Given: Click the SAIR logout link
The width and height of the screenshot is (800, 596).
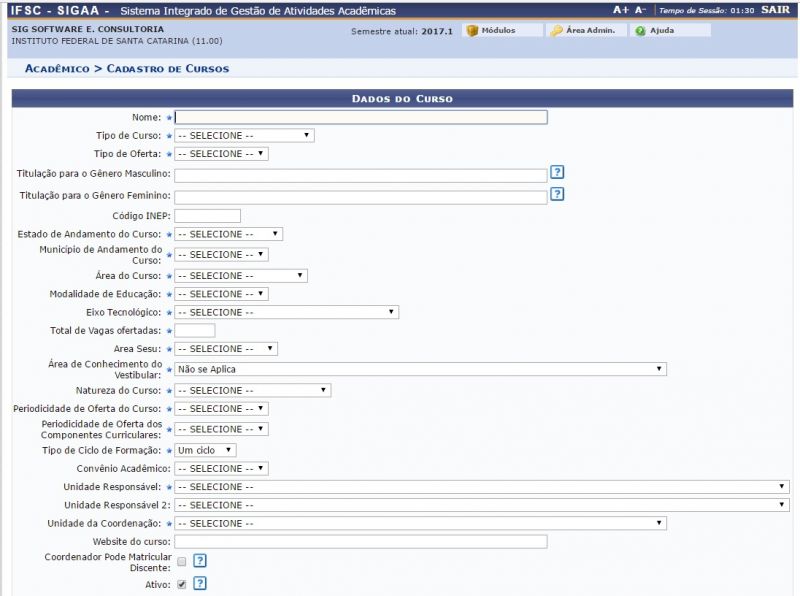Looking at the screenshot, I should pos(774,10).
